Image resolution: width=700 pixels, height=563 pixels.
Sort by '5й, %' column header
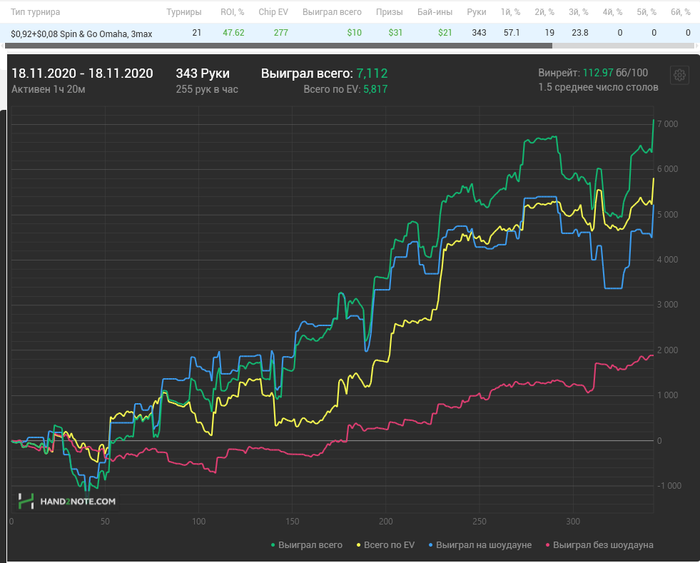tap(646, 12)
